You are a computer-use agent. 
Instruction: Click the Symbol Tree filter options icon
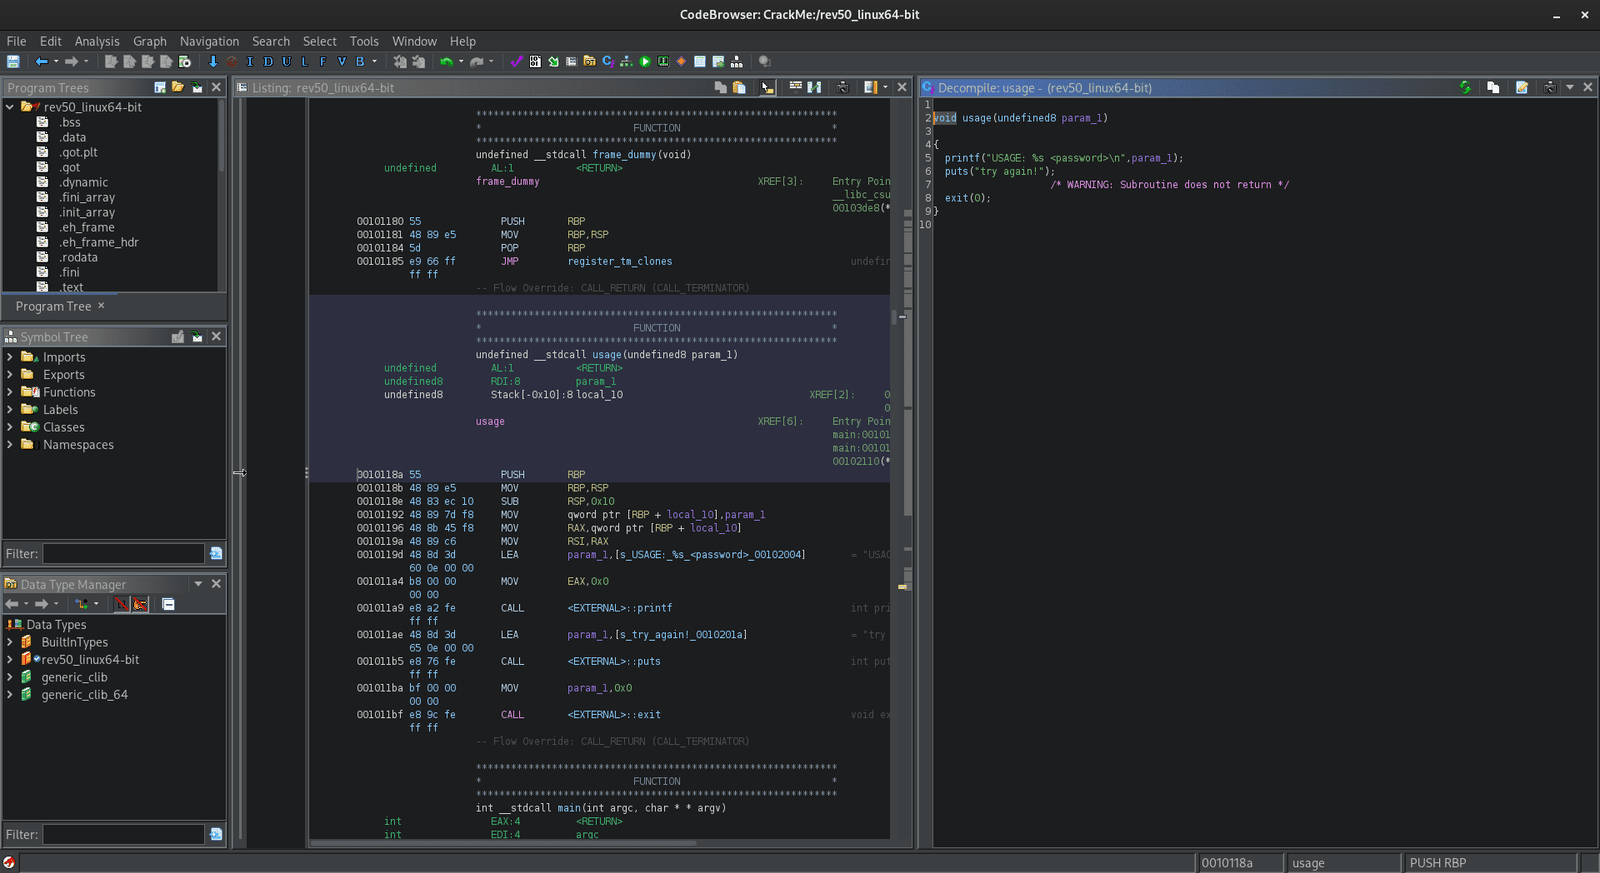pyautogui.click(x=216, y=554)
